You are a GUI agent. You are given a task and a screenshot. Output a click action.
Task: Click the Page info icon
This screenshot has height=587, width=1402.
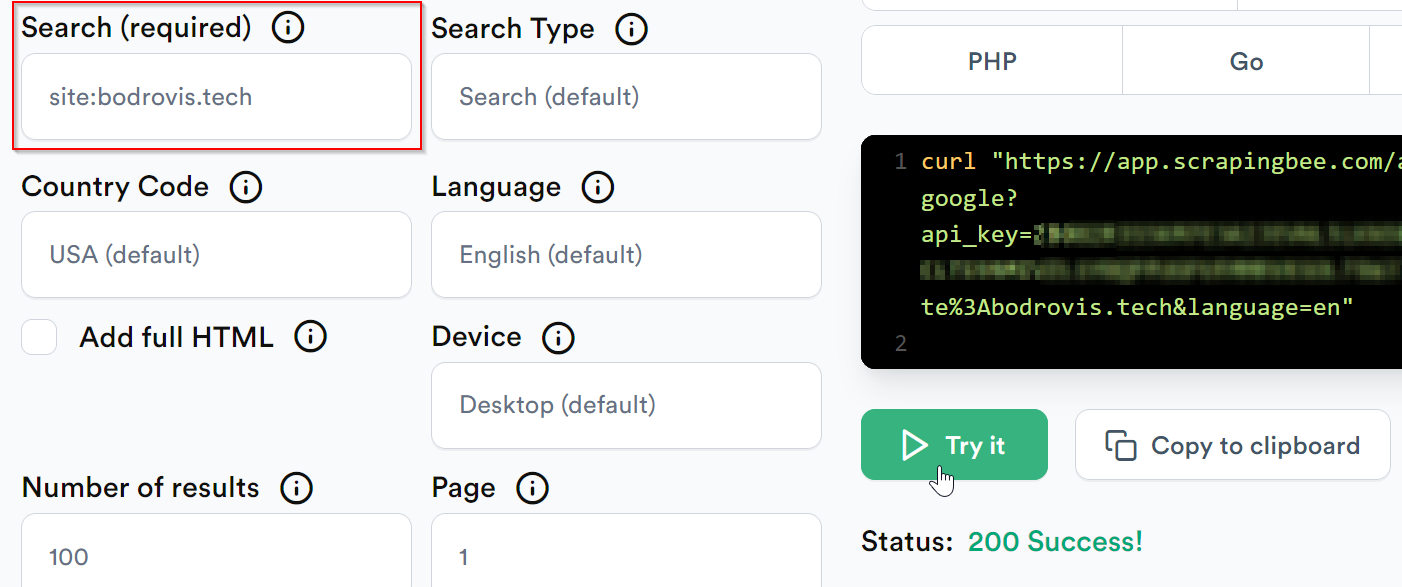[x=532, y=488]
